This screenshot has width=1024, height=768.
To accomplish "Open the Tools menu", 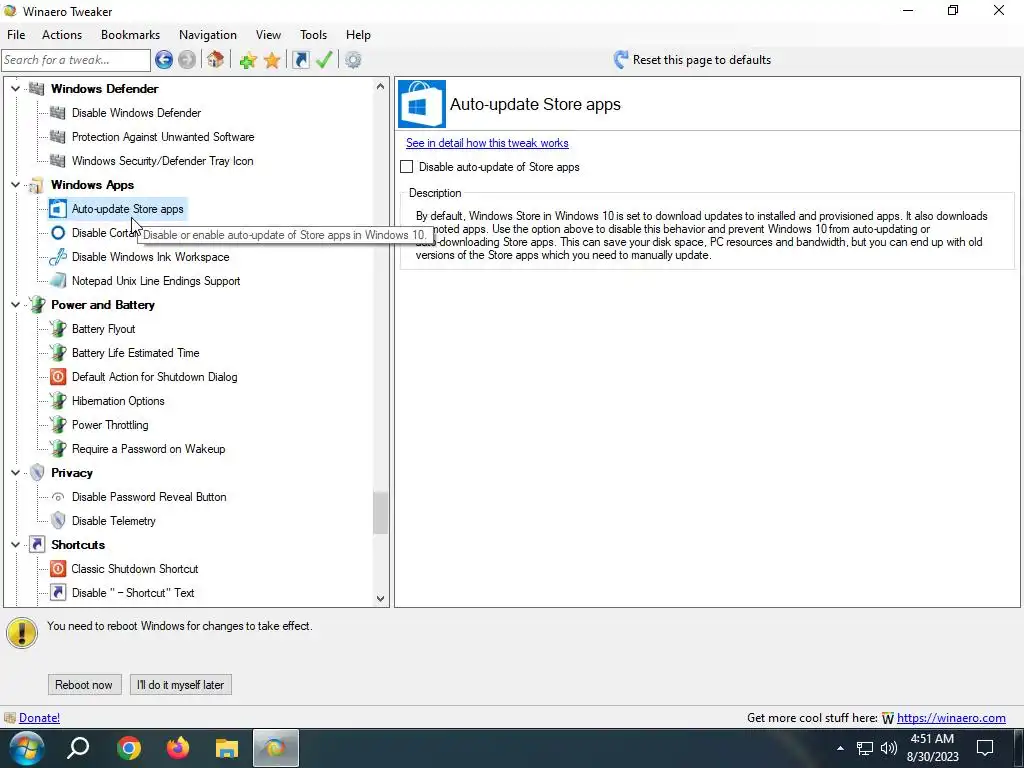I will click(313, 35).
